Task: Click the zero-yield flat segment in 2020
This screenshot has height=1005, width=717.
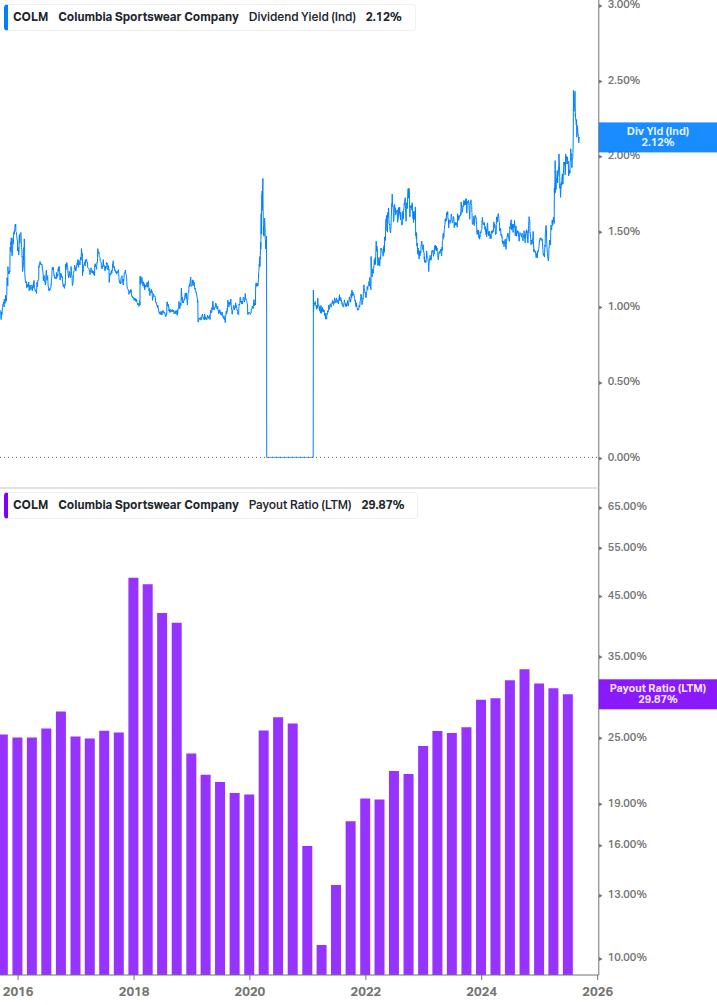Action: tap(290, 457)
